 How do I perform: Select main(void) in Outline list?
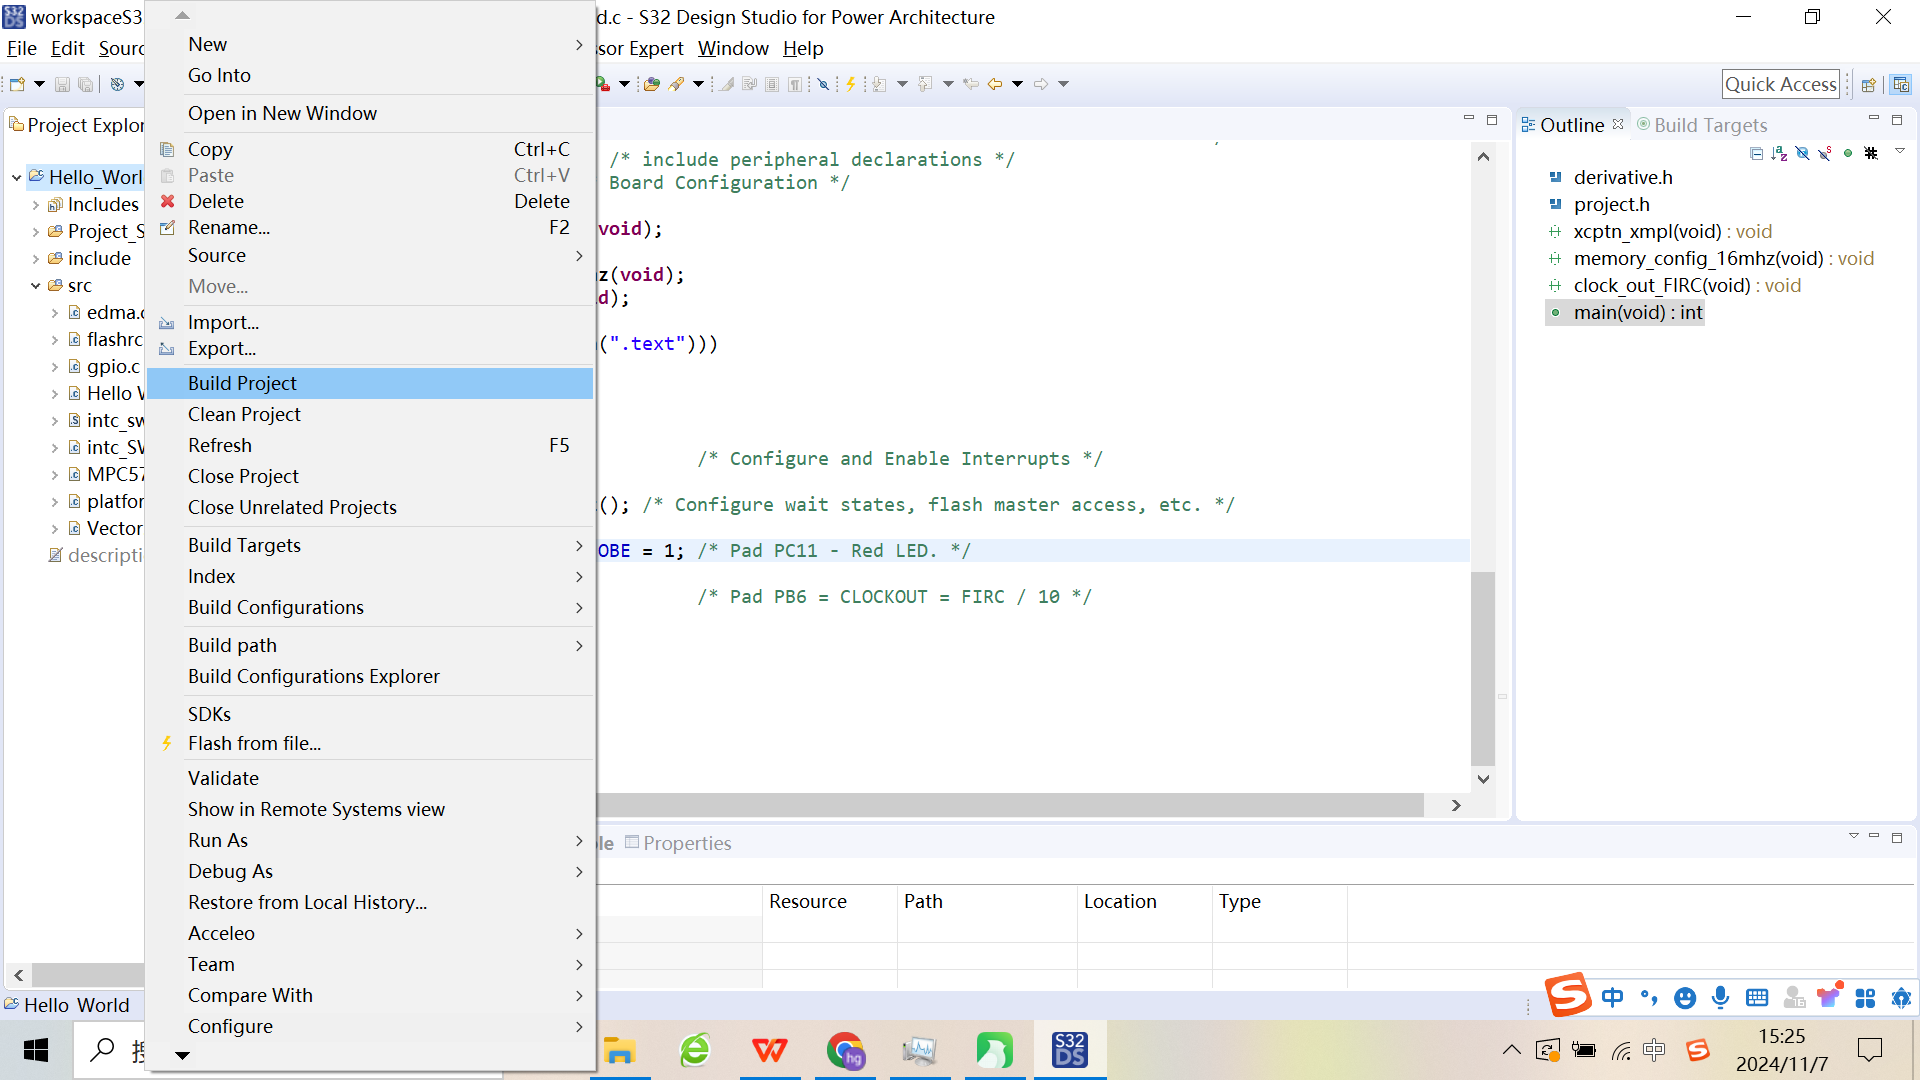click(1637, 313)
